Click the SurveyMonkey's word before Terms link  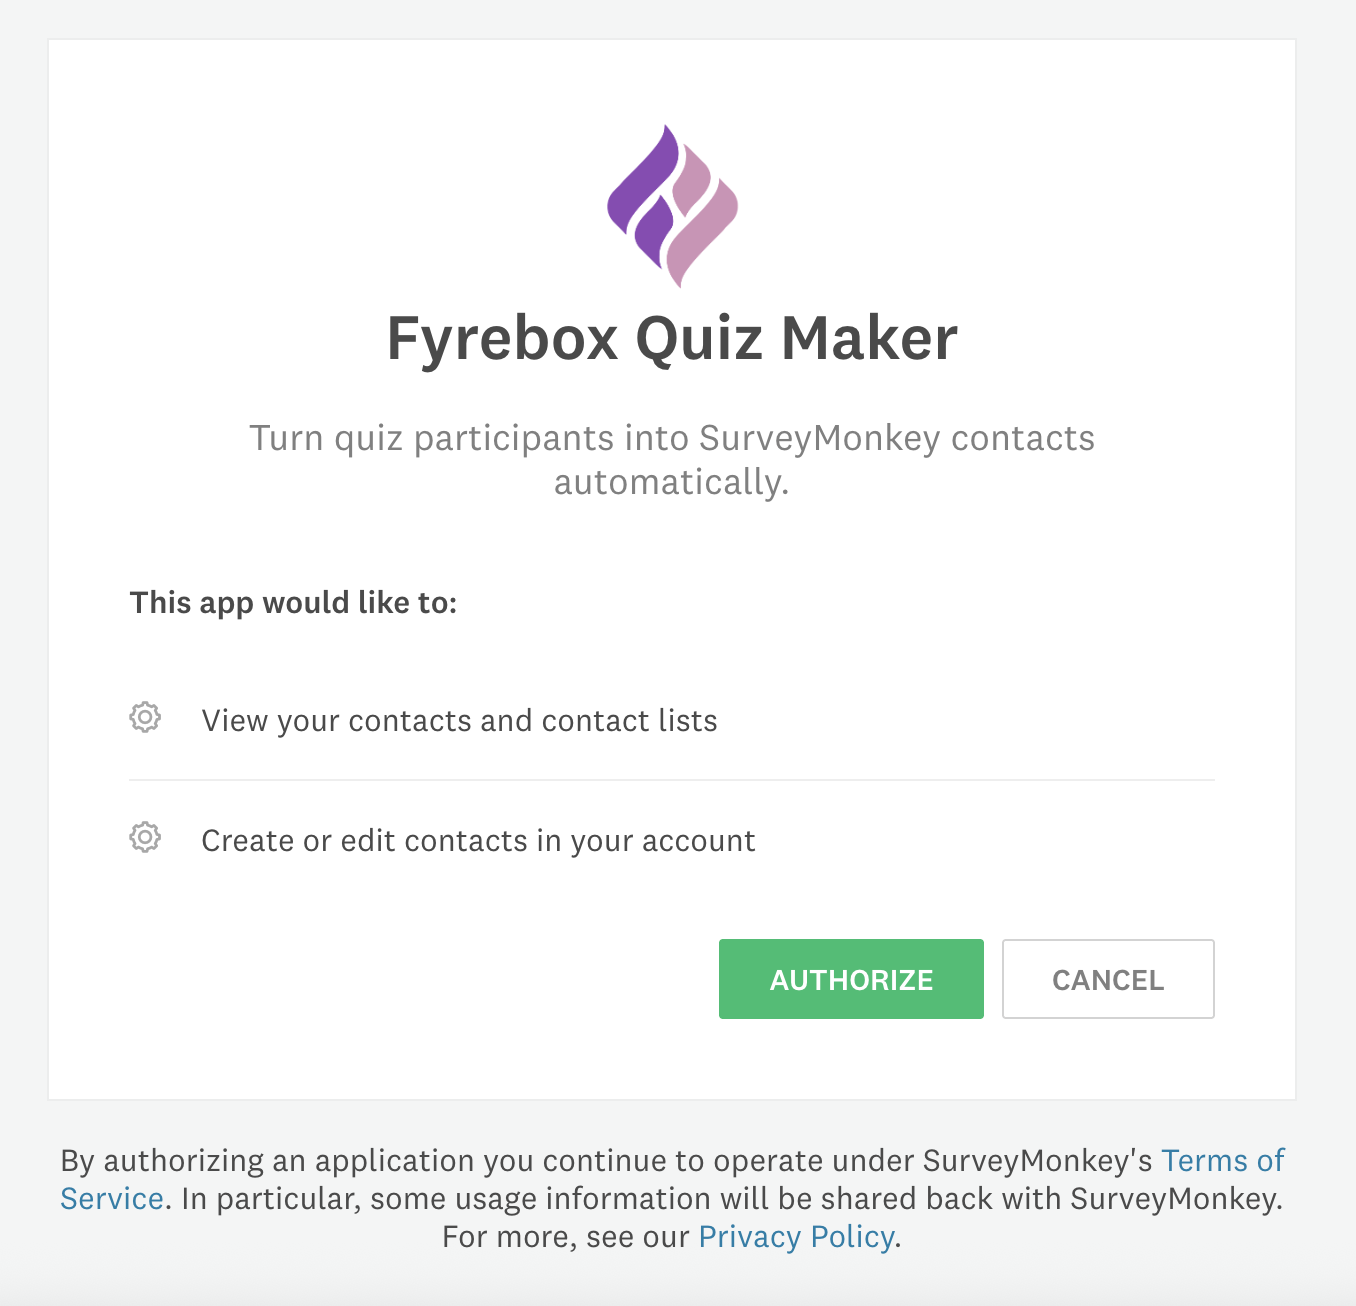pos(1038,1160)
